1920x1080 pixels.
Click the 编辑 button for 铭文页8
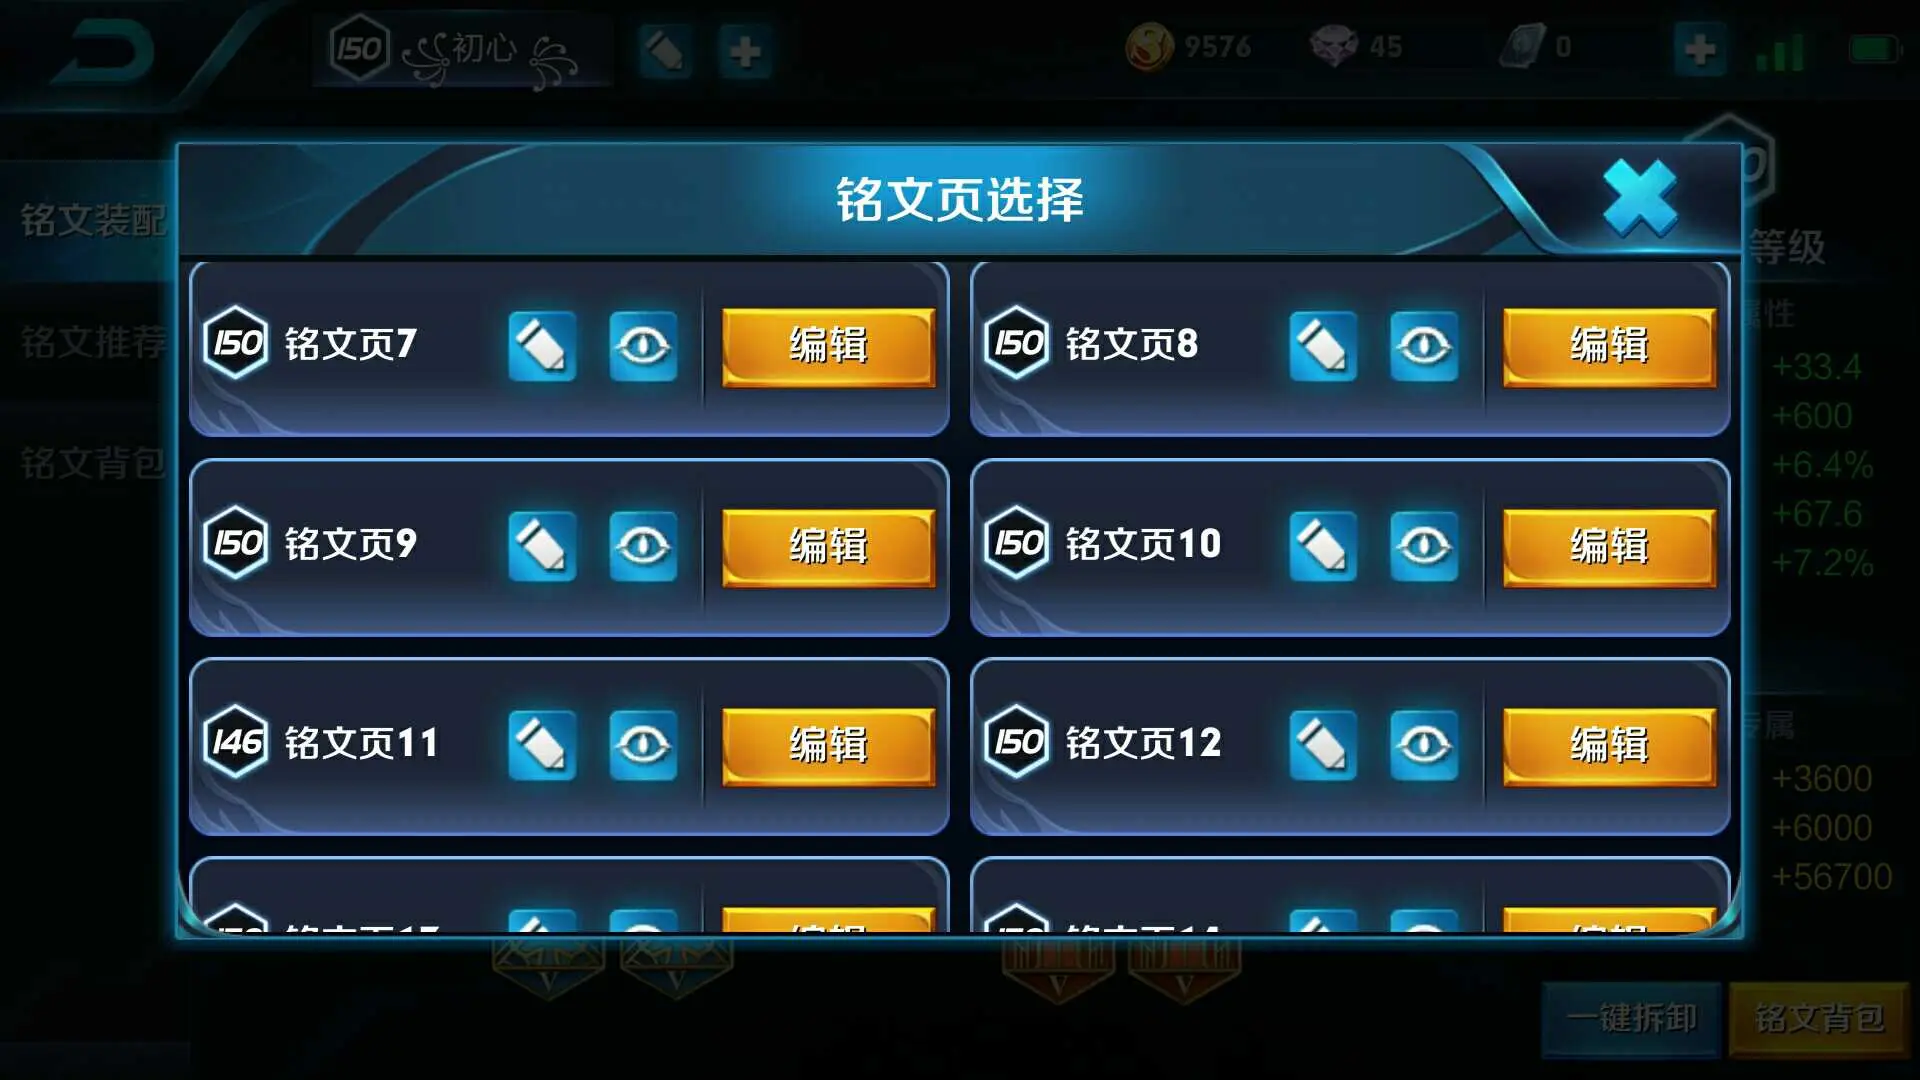tap(1609, 346)
